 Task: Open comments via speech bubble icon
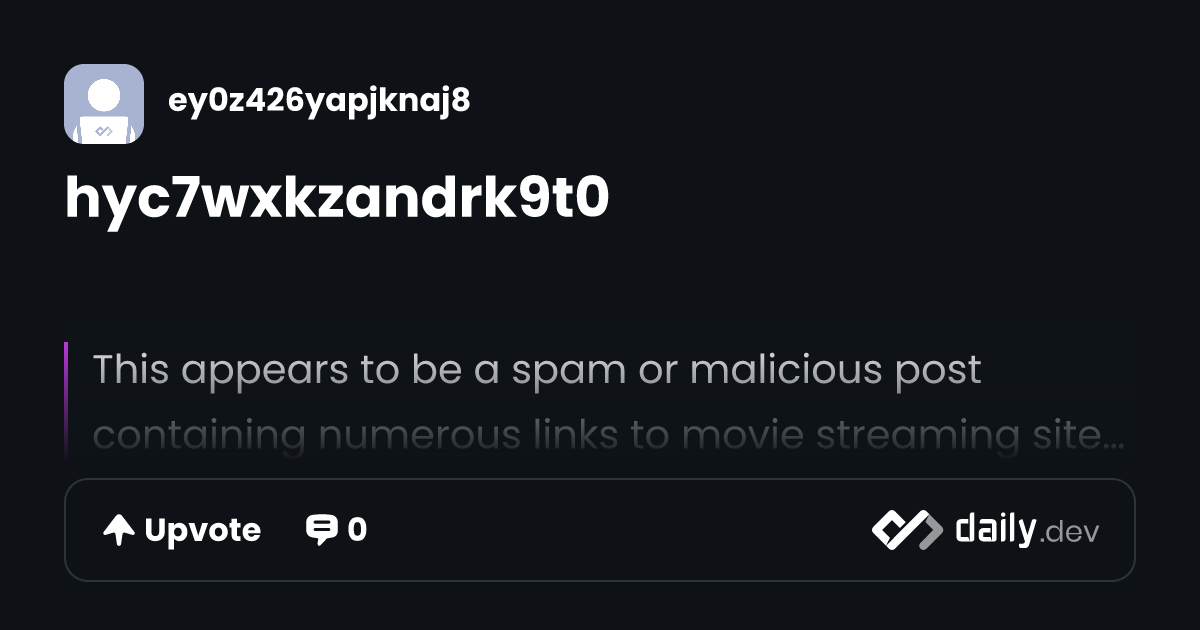[x=321, y=530]
